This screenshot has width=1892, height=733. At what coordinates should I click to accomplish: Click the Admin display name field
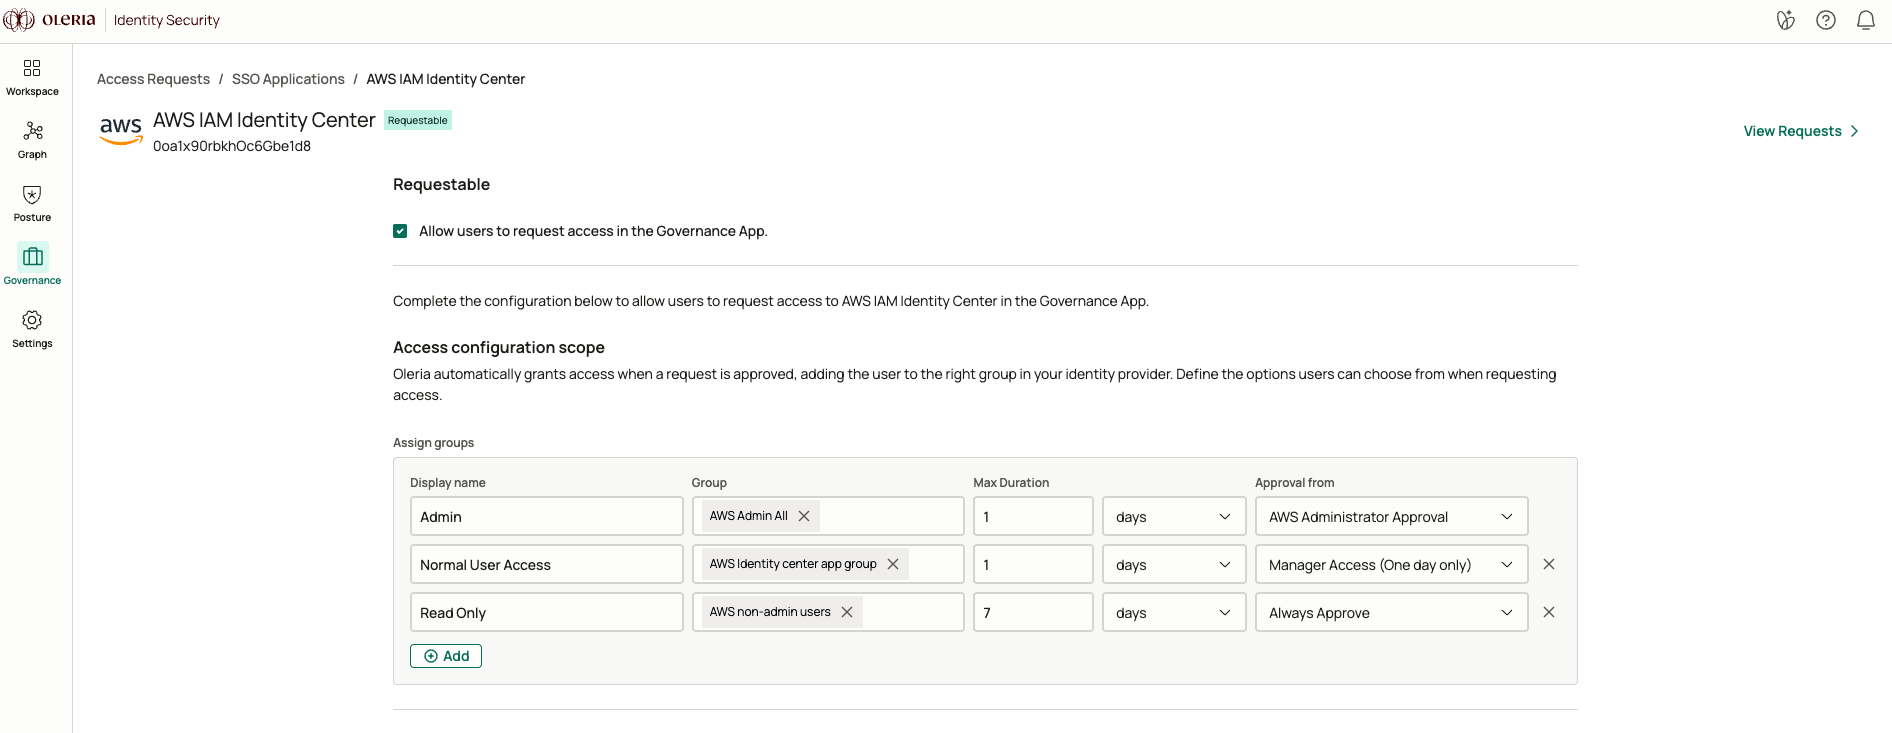coord(547,516)
